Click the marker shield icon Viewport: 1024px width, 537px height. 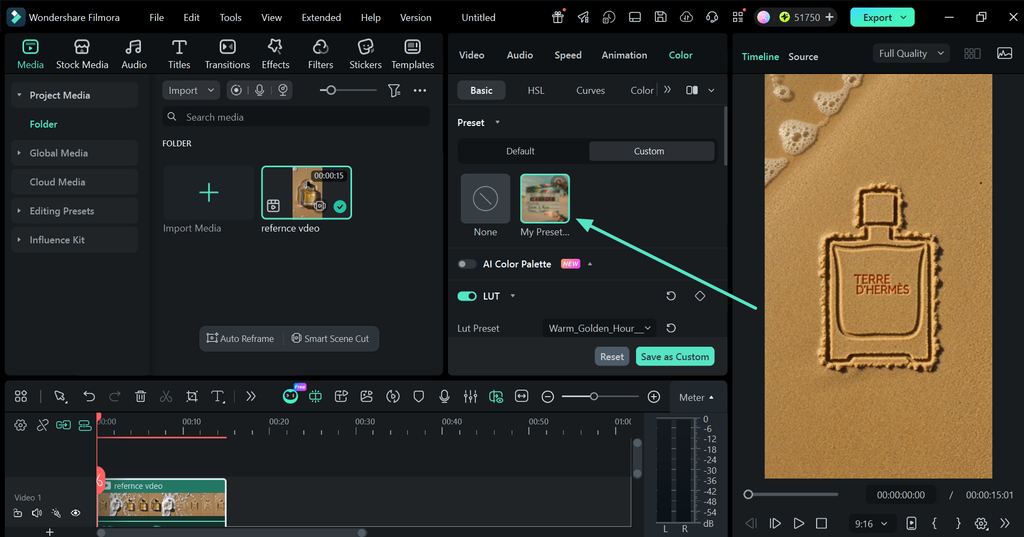pyautogui.click(x=419, y=397)
